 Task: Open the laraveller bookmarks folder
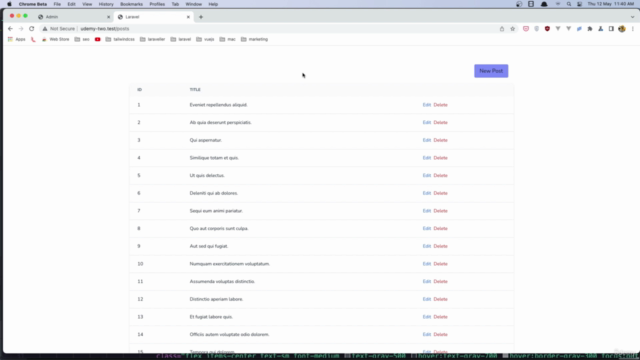click(152, 39)
